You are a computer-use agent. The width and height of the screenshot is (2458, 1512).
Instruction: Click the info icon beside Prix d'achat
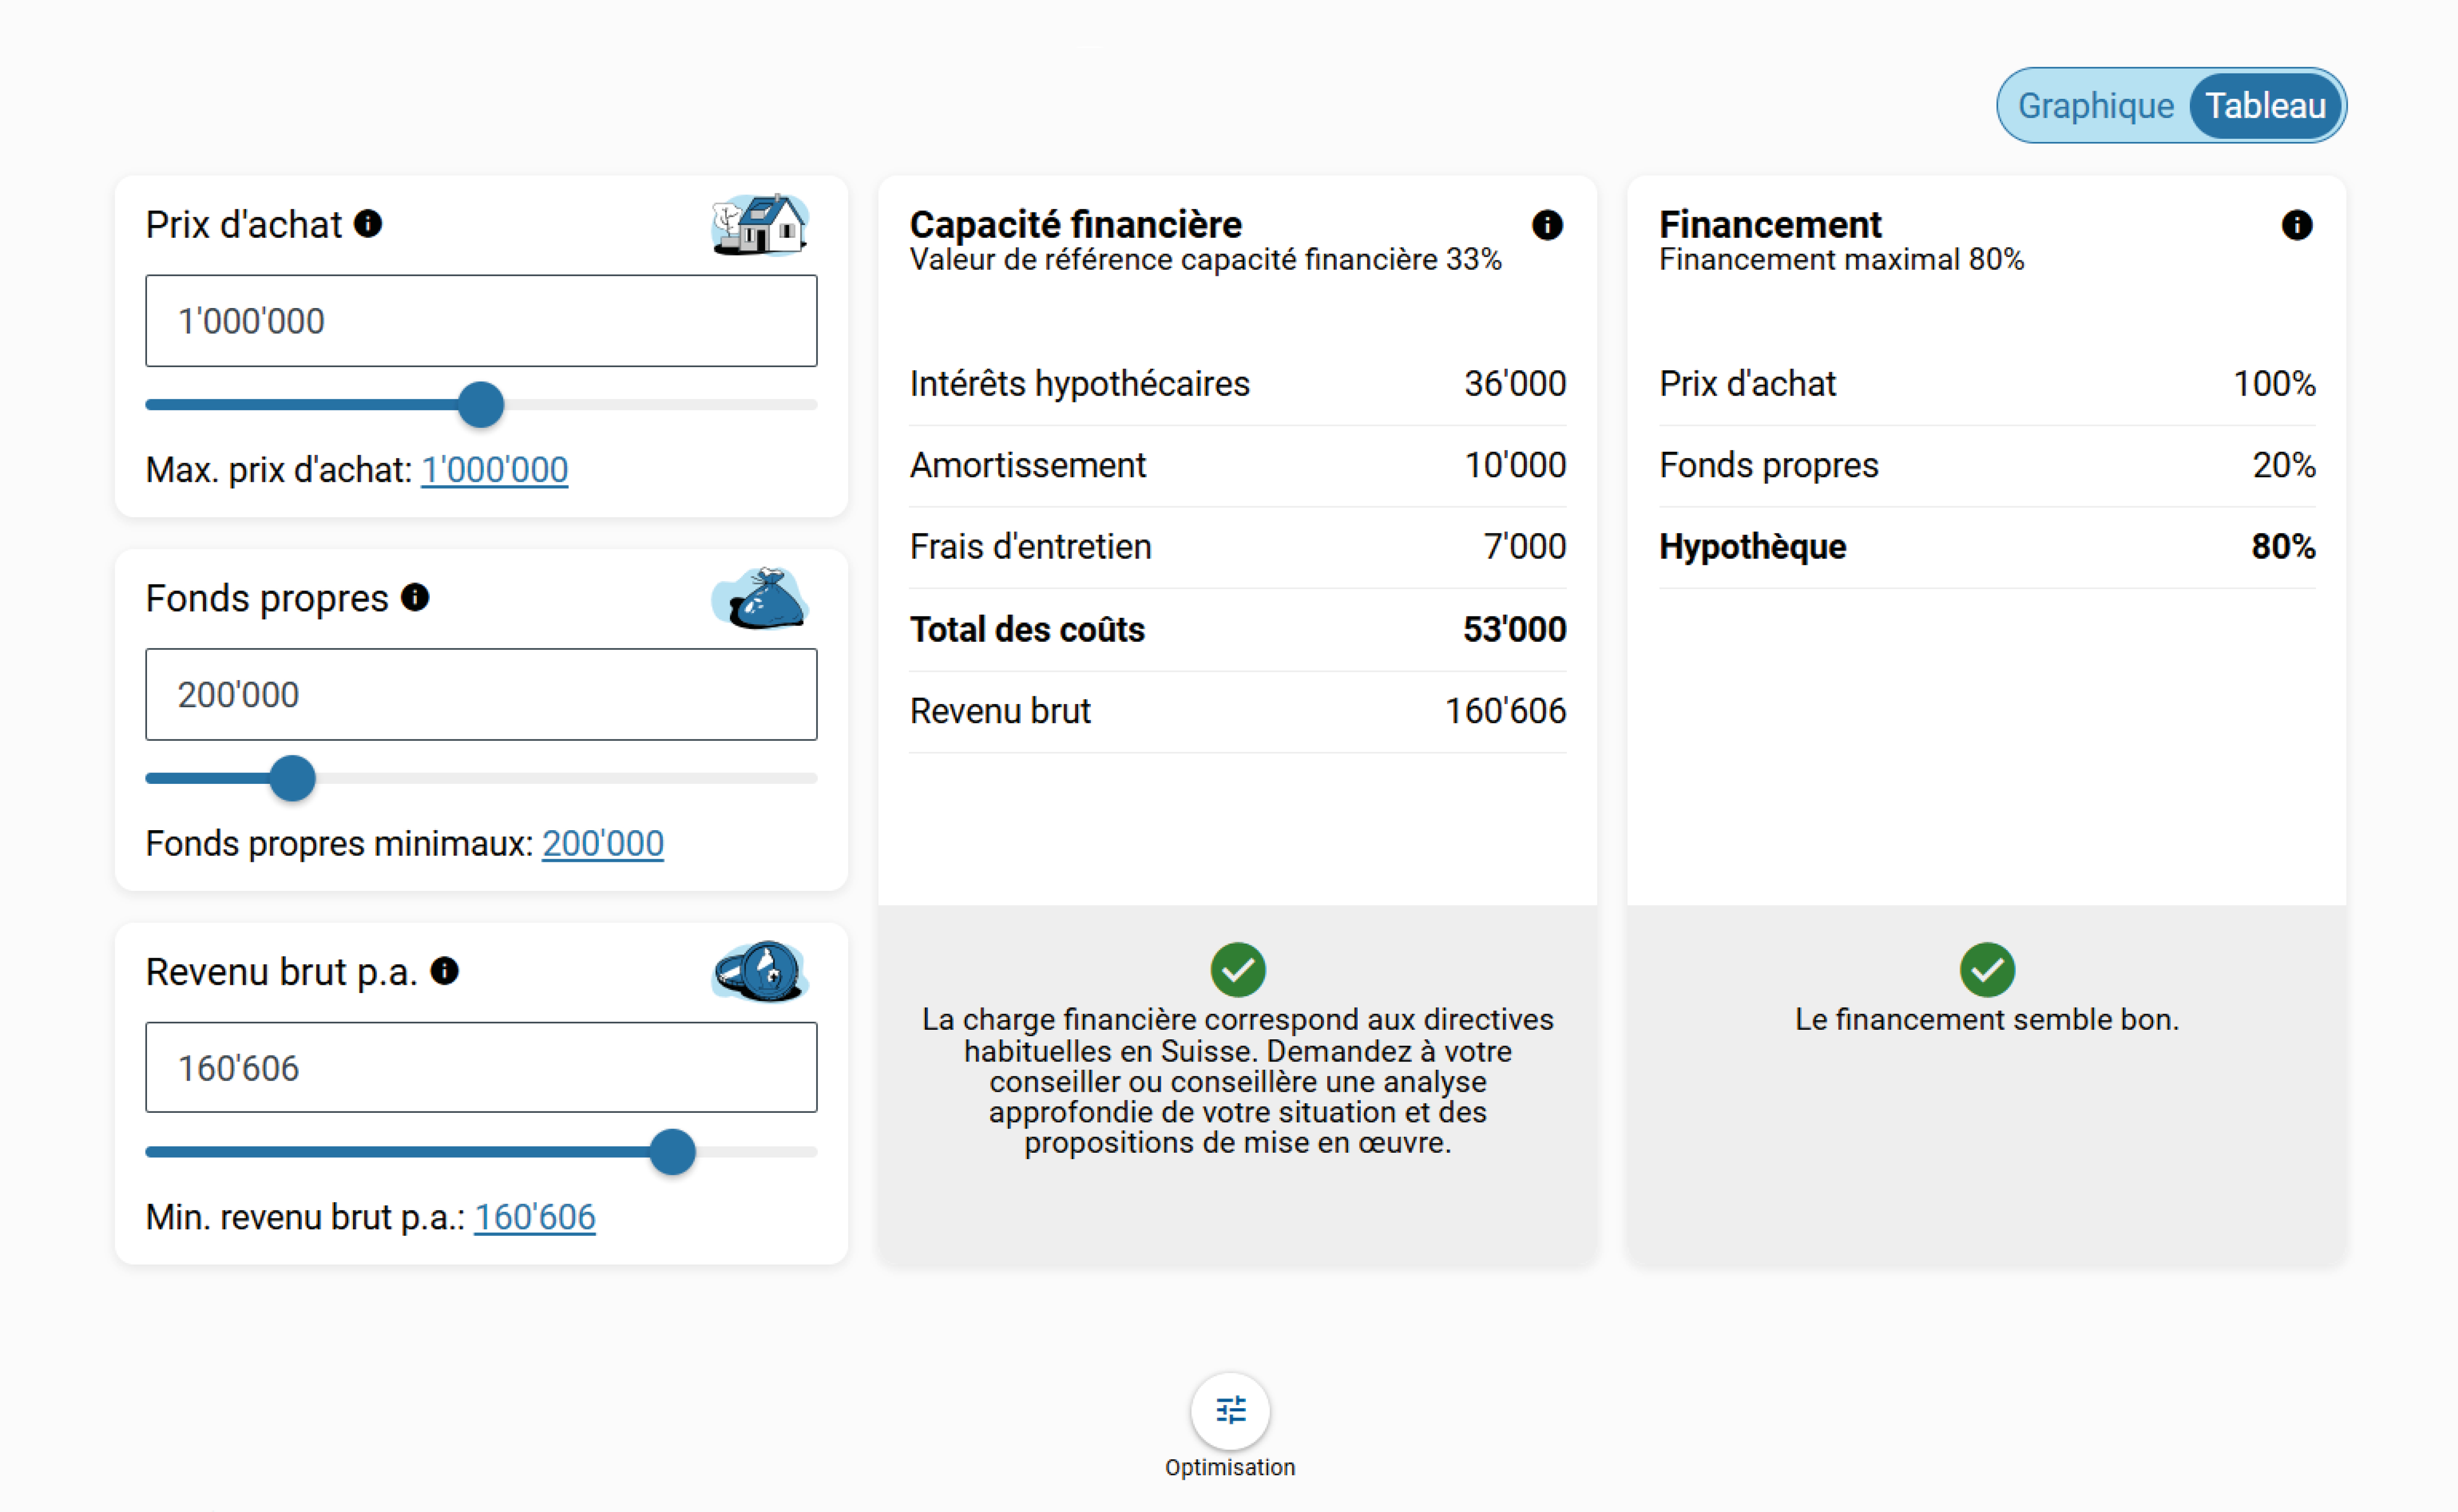coord(368,223)
